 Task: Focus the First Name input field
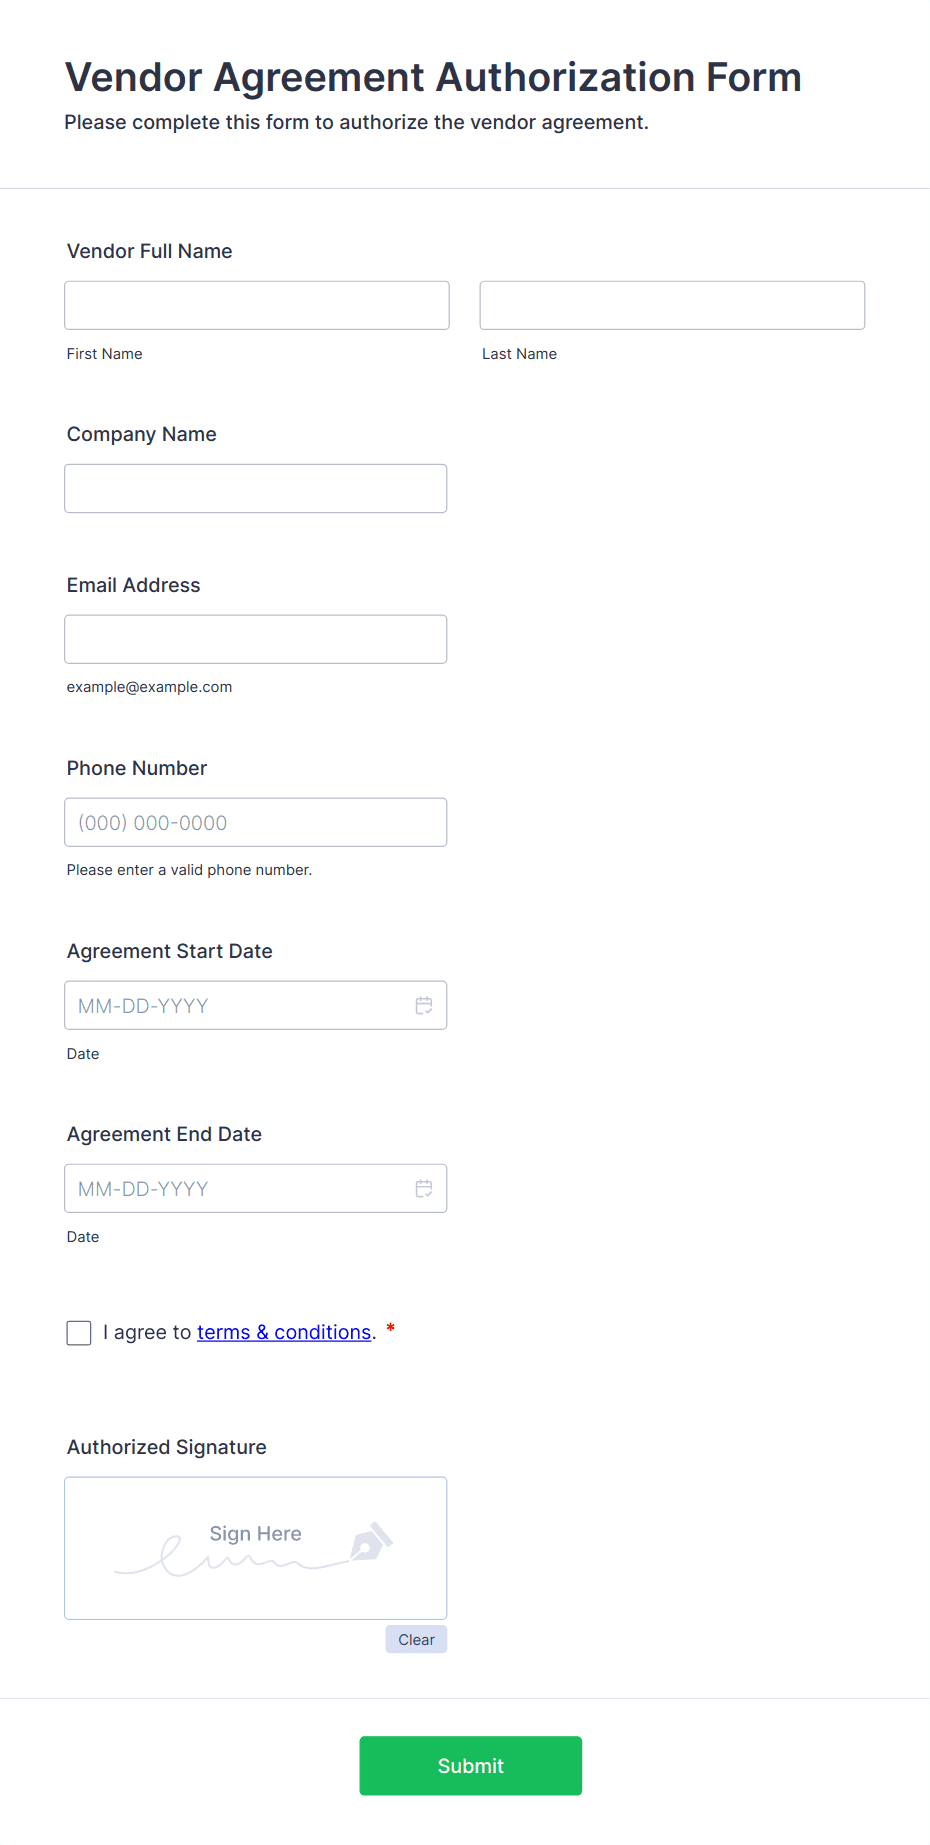tap(257, 306)
